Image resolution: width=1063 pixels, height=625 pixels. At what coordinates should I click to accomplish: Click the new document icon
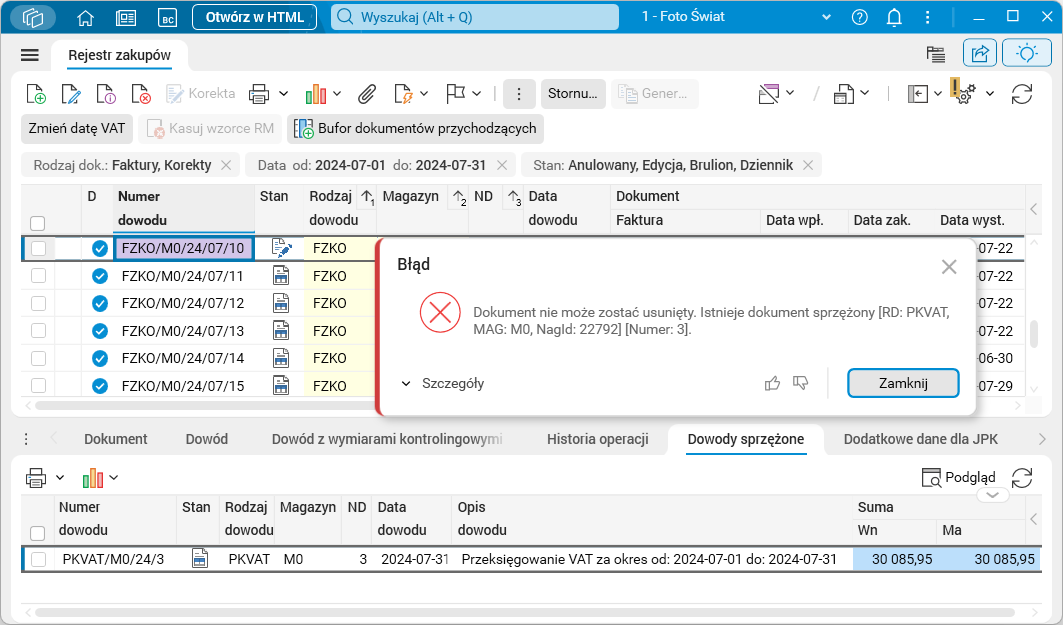pos(36,94)
